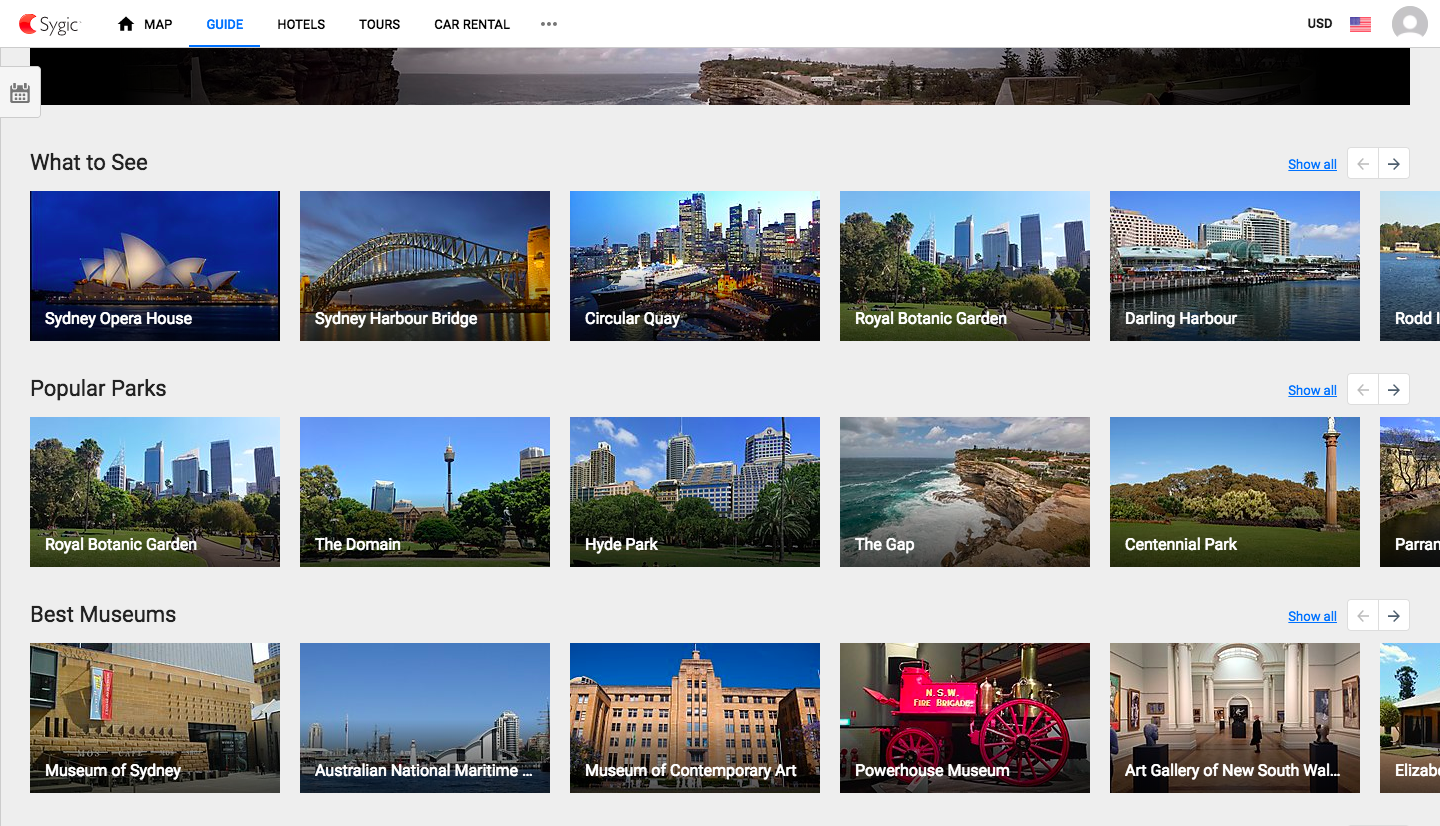Move Popular Parks carousel backward
The width and height of the screenshot is (1440, 826).
(1363, 390)
